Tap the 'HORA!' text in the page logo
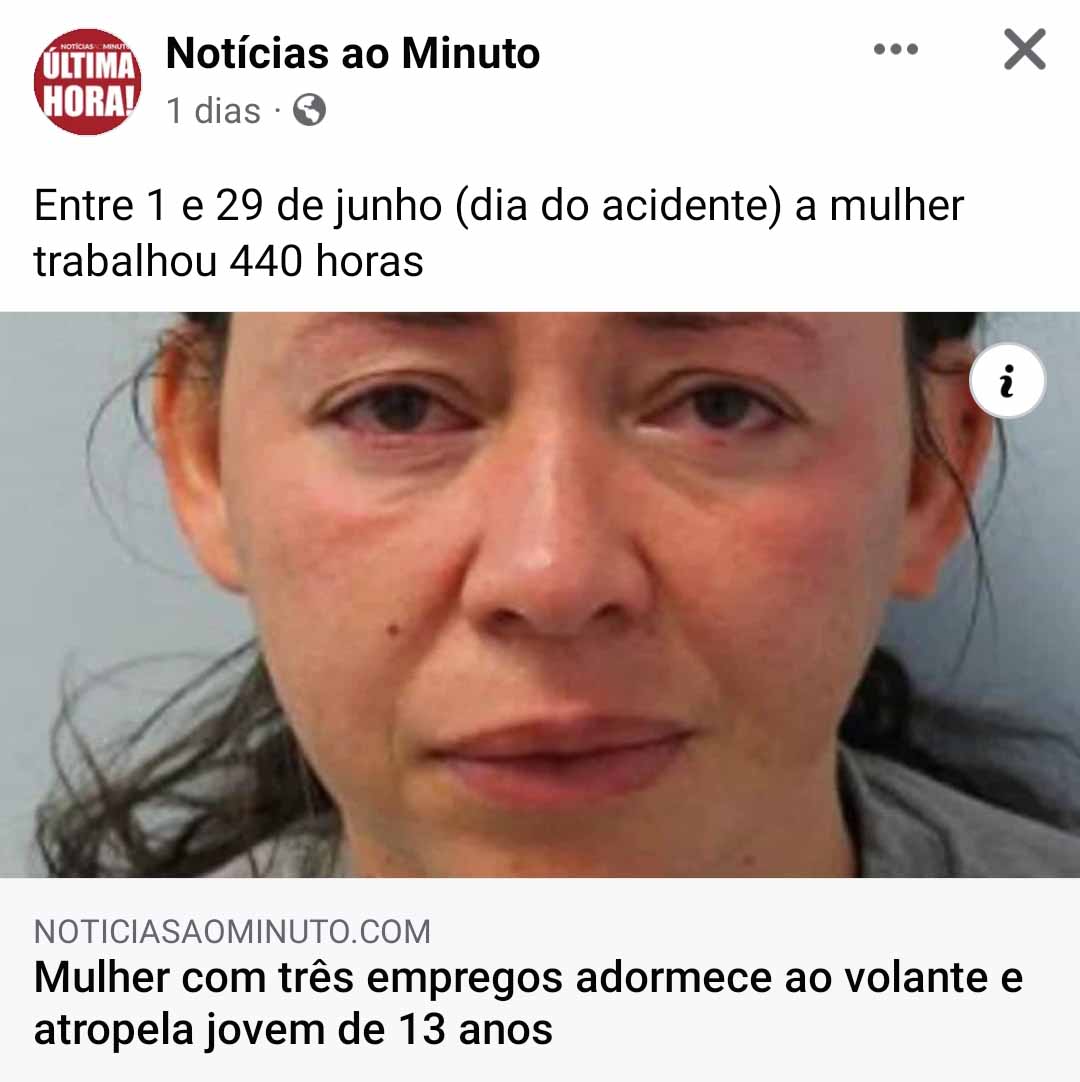 (x=88, y=101)
